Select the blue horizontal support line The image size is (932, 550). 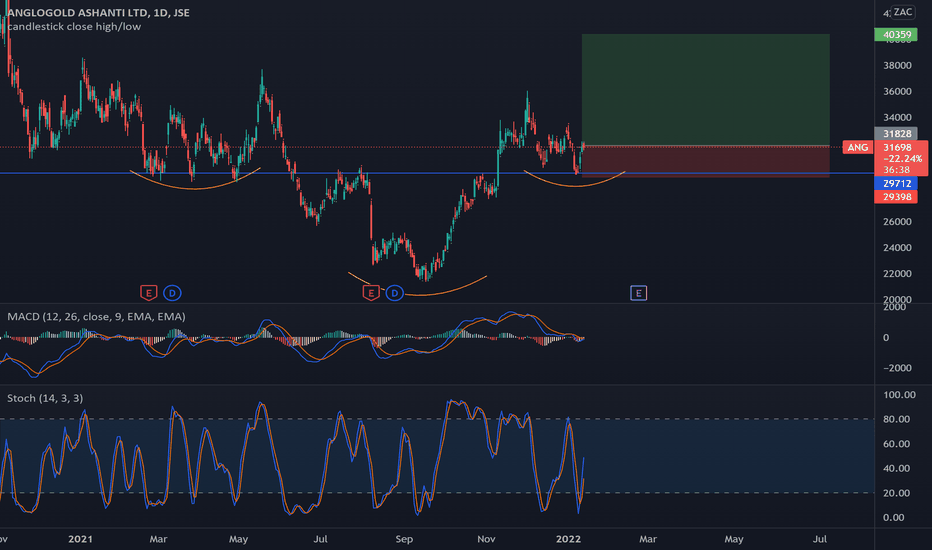click(437, 173)
